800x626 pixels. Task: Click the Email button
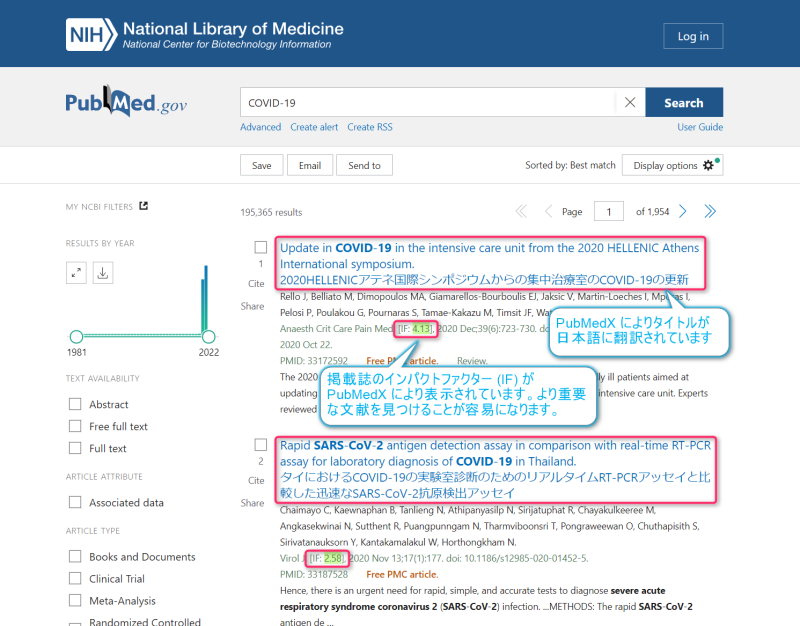(x=310, y=165)
